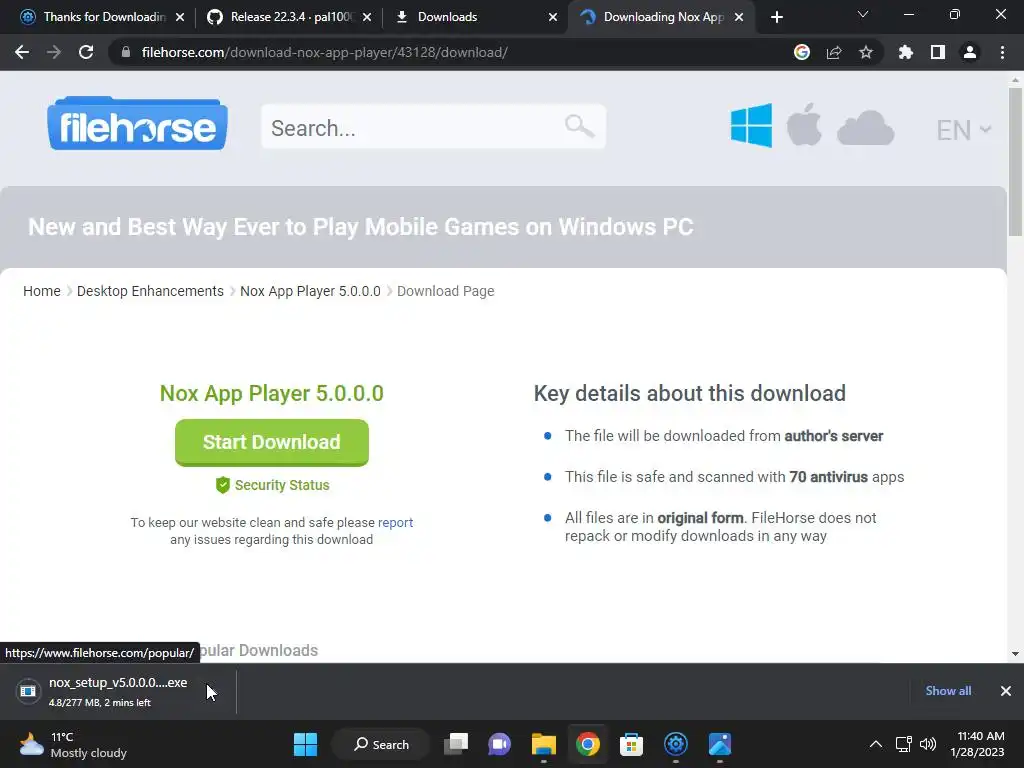Click the nox_setup_v5.0.0.0 download item
This screenshot has width=1024, height=768.
[118, 691]
